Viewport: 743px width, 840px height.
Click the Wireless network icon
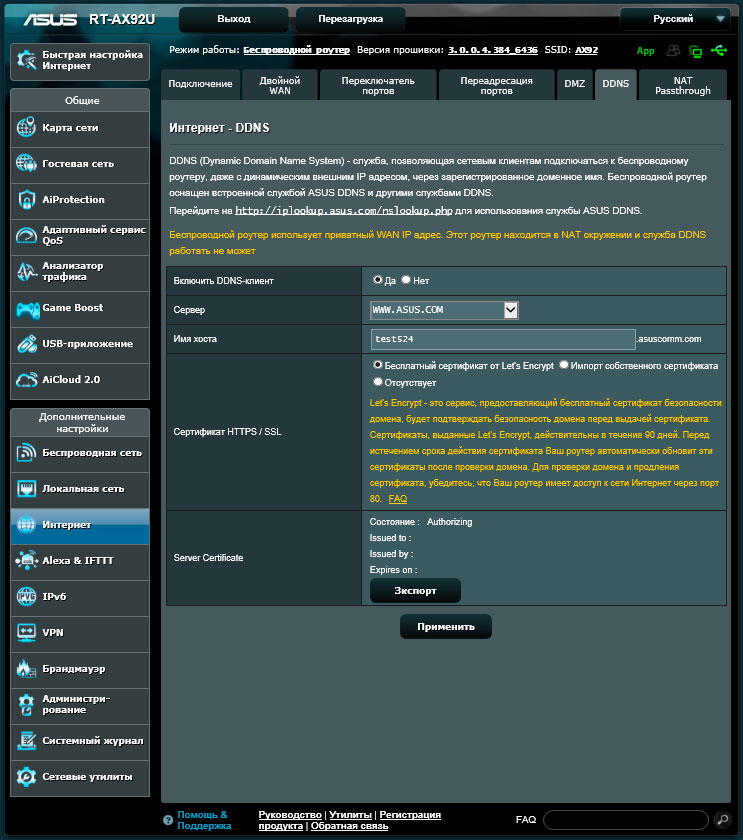(x=26, y=453)
